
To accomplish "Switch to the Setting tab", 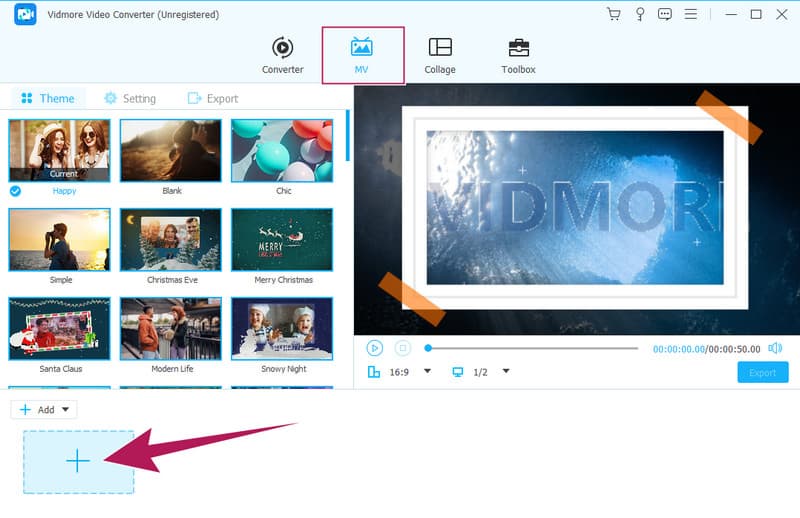I will coord(130,98).
